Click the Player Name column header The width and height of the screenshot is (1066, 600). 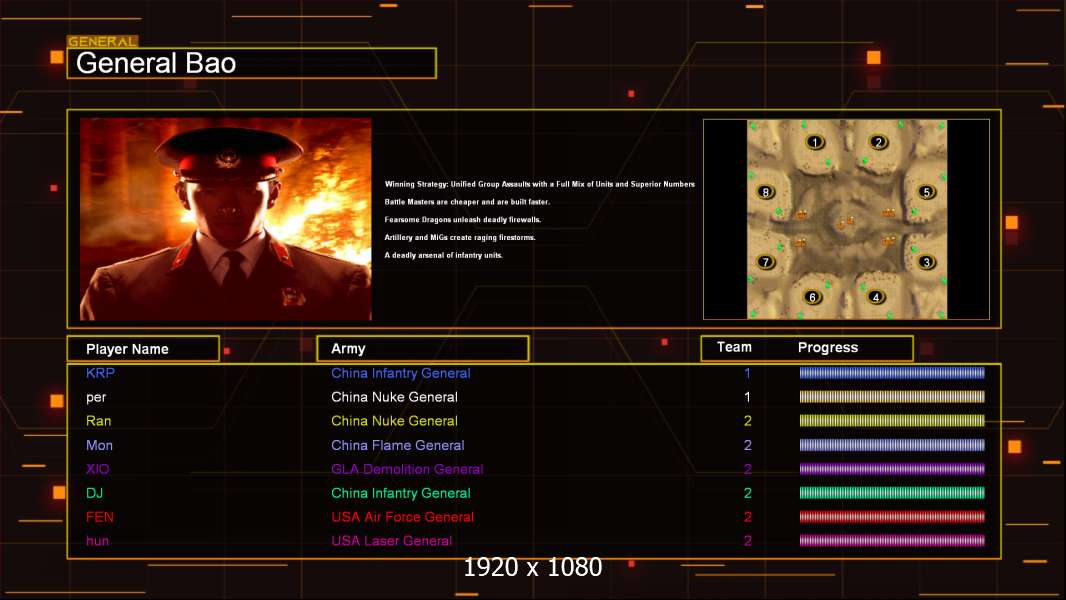click(x=143, y=349)
